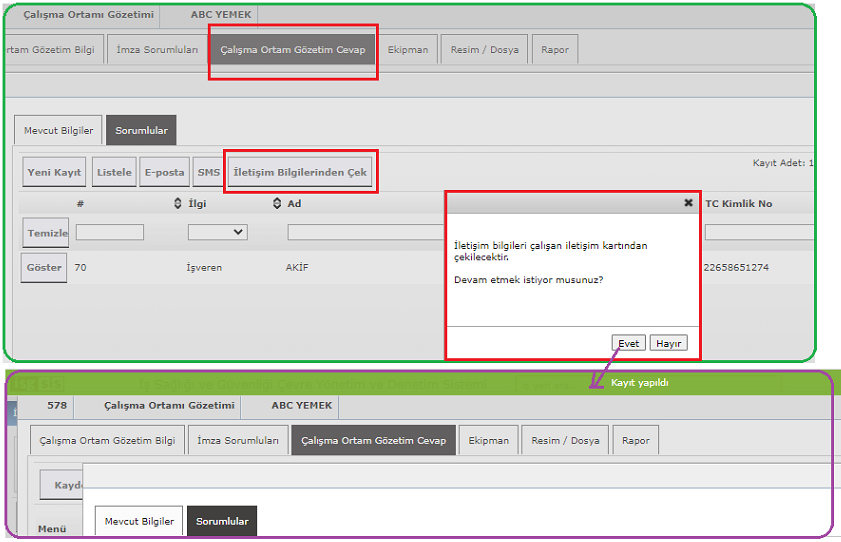Viewport: 841px width, 542px height.
Task: Close the confirmation dialog with the X
Action: pos(688,202)
